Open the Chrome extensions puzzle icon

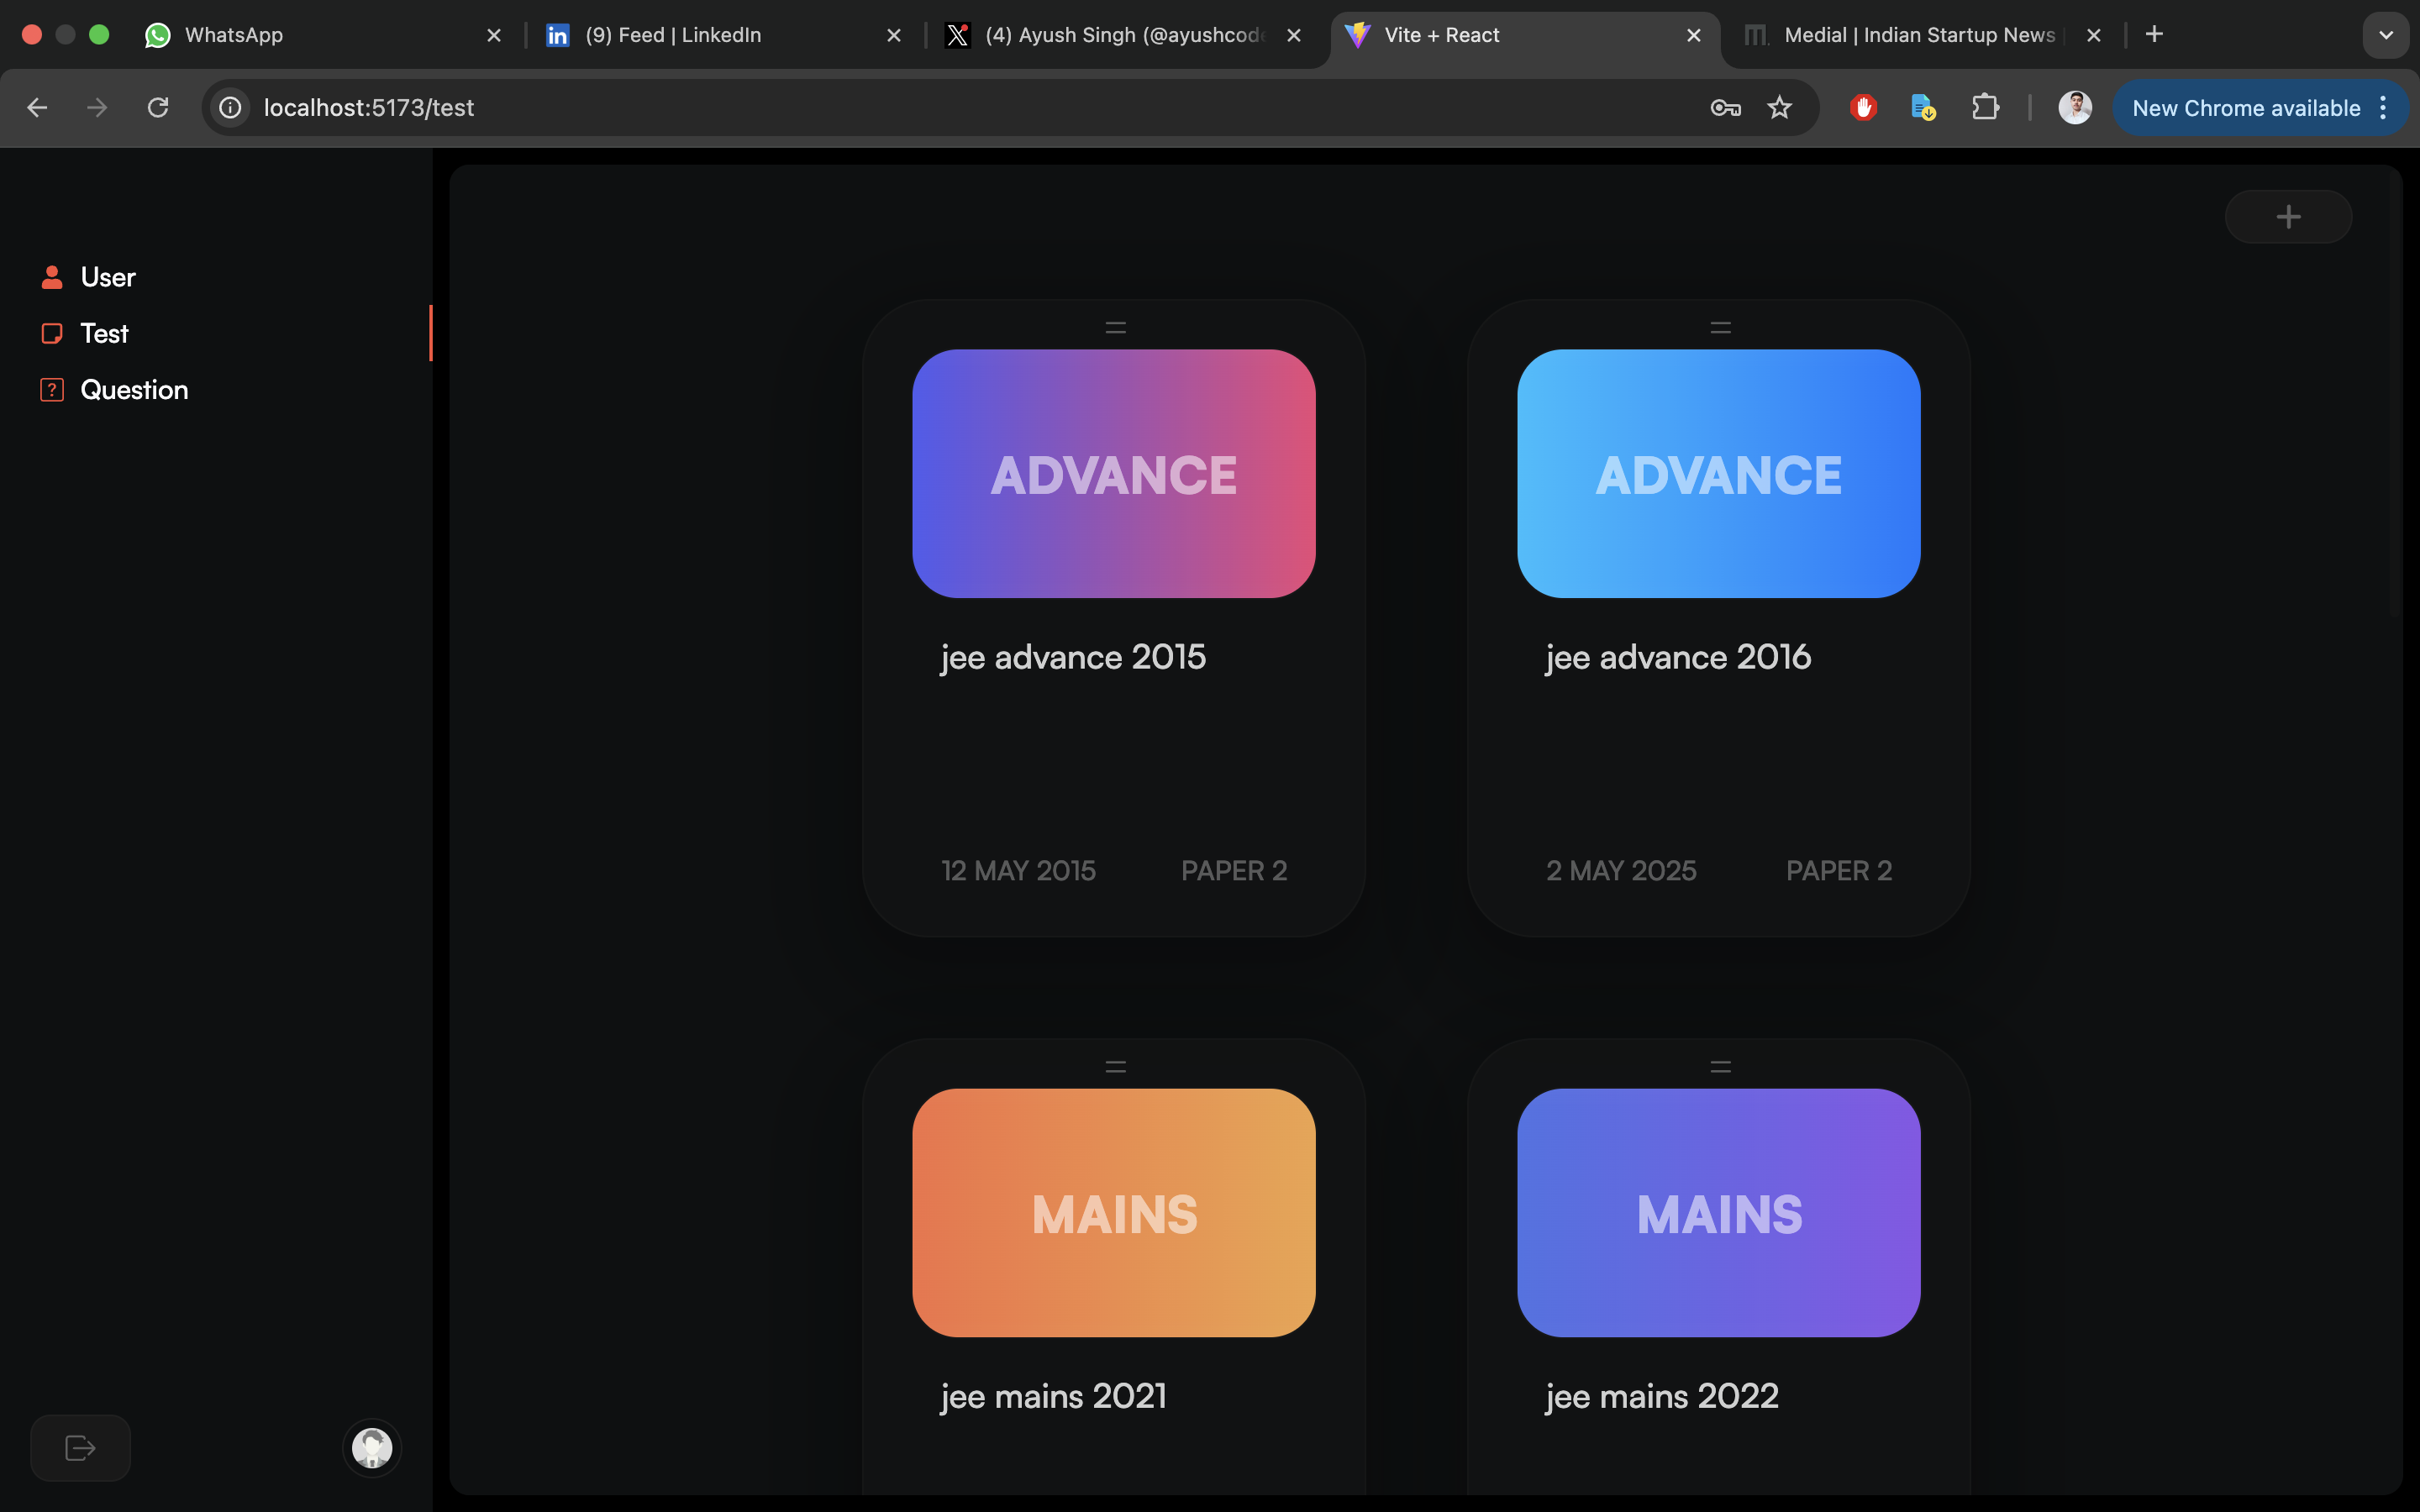pyautogui.click(x=1985, y=108)
